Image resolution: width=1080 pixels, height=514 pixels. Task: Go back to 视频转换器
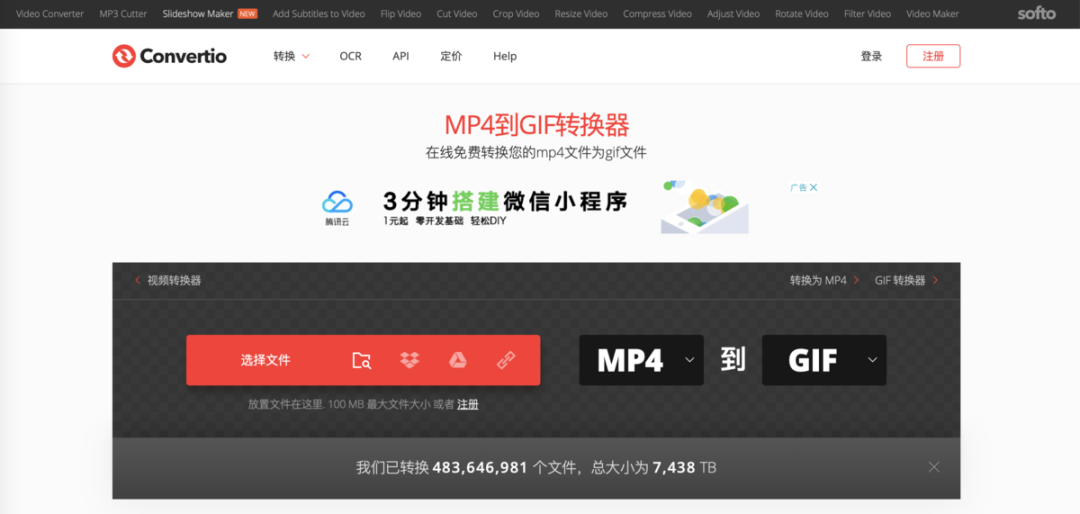coord(169,280)
